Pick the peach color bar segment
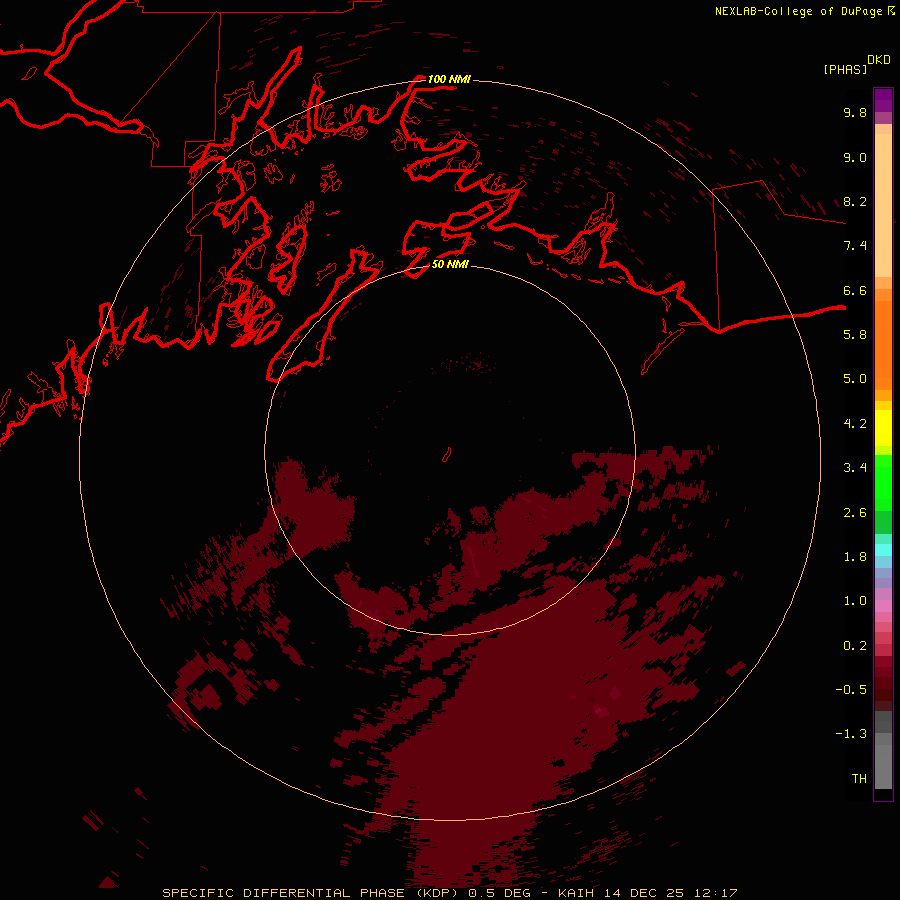The image size is (900, 900). click(x=883, y=205)
